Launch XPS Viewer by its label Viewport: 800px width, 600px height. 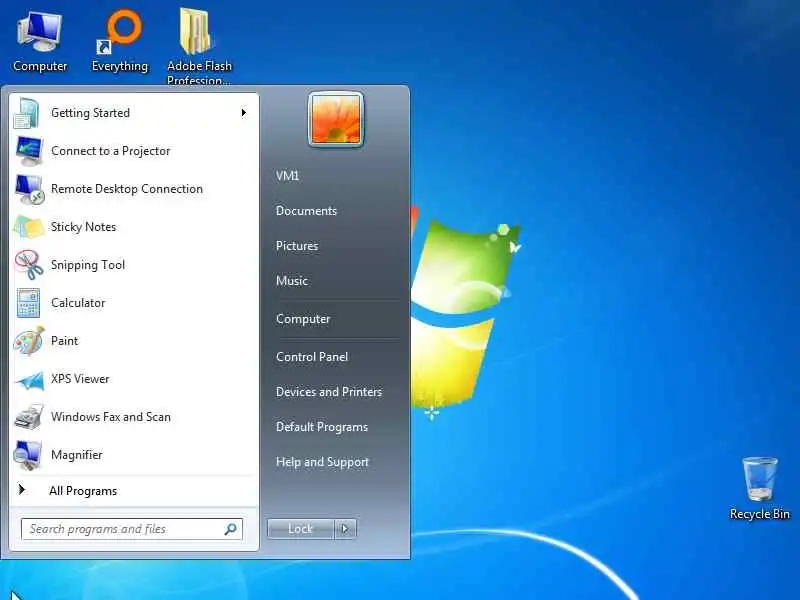[80, 379]
